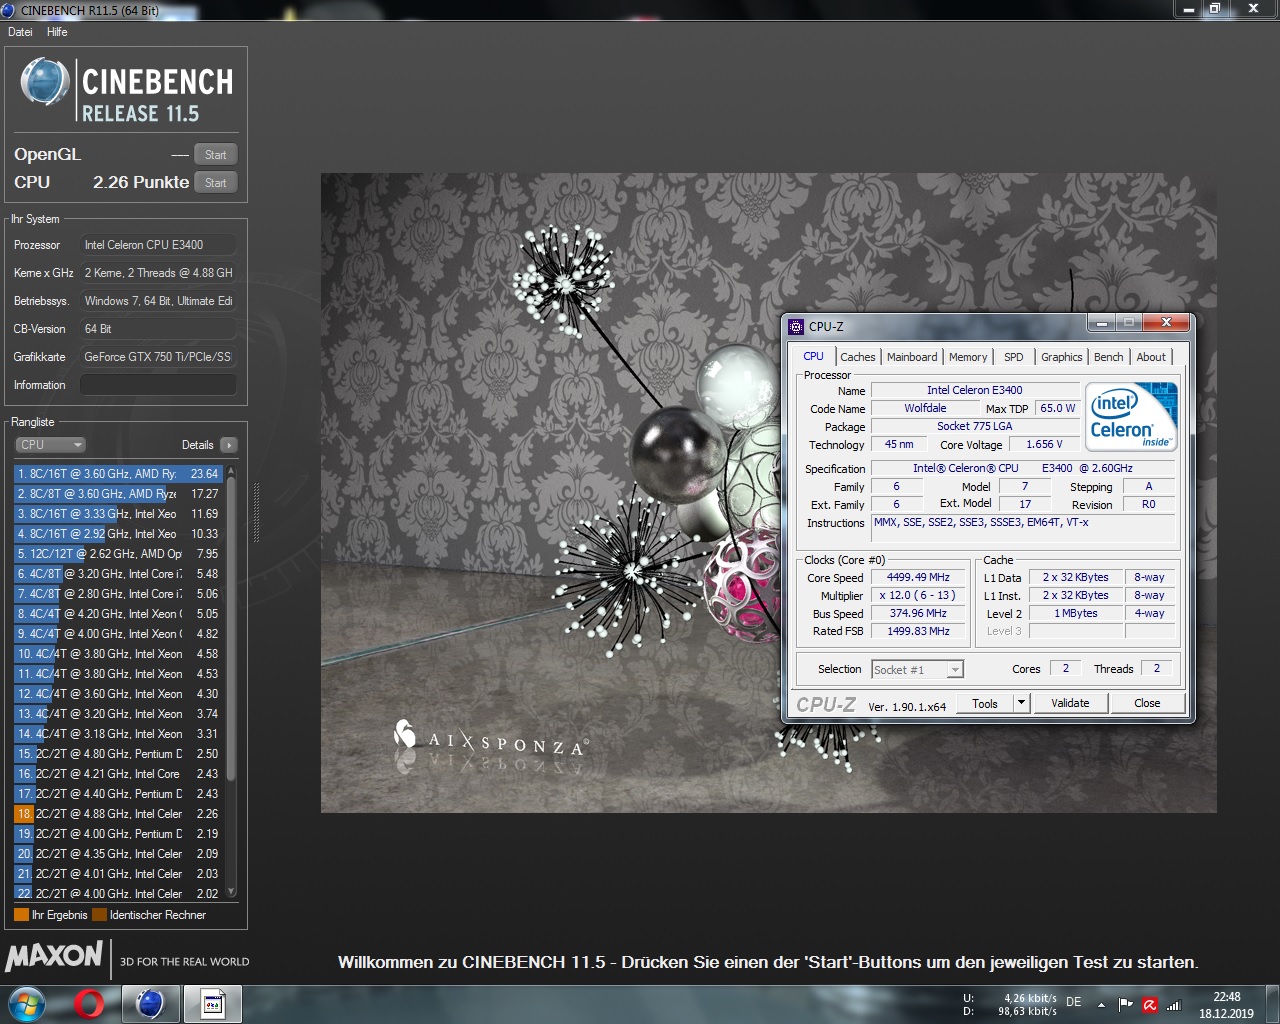Click the Information input field
The image size is (1280, 1024).
(158, 385)
